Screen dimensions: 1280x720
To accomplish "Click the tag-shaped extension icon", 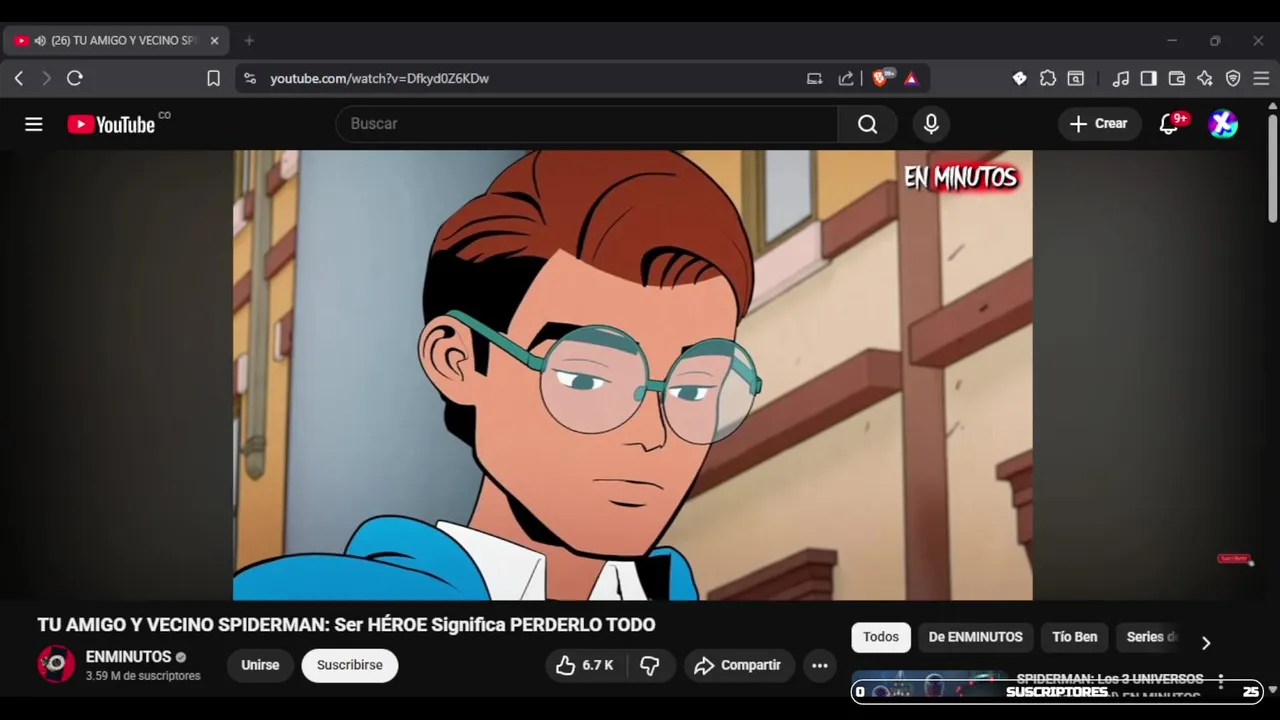I will coord(1019,78).
